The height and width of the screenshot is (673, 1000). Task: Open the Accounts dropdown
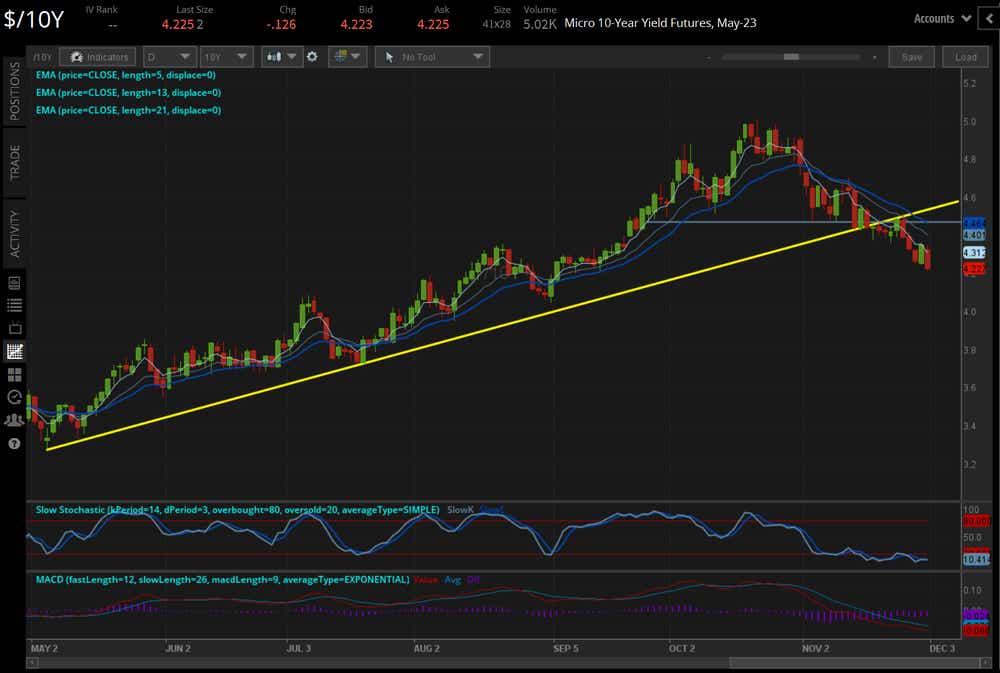click(940, 18)
